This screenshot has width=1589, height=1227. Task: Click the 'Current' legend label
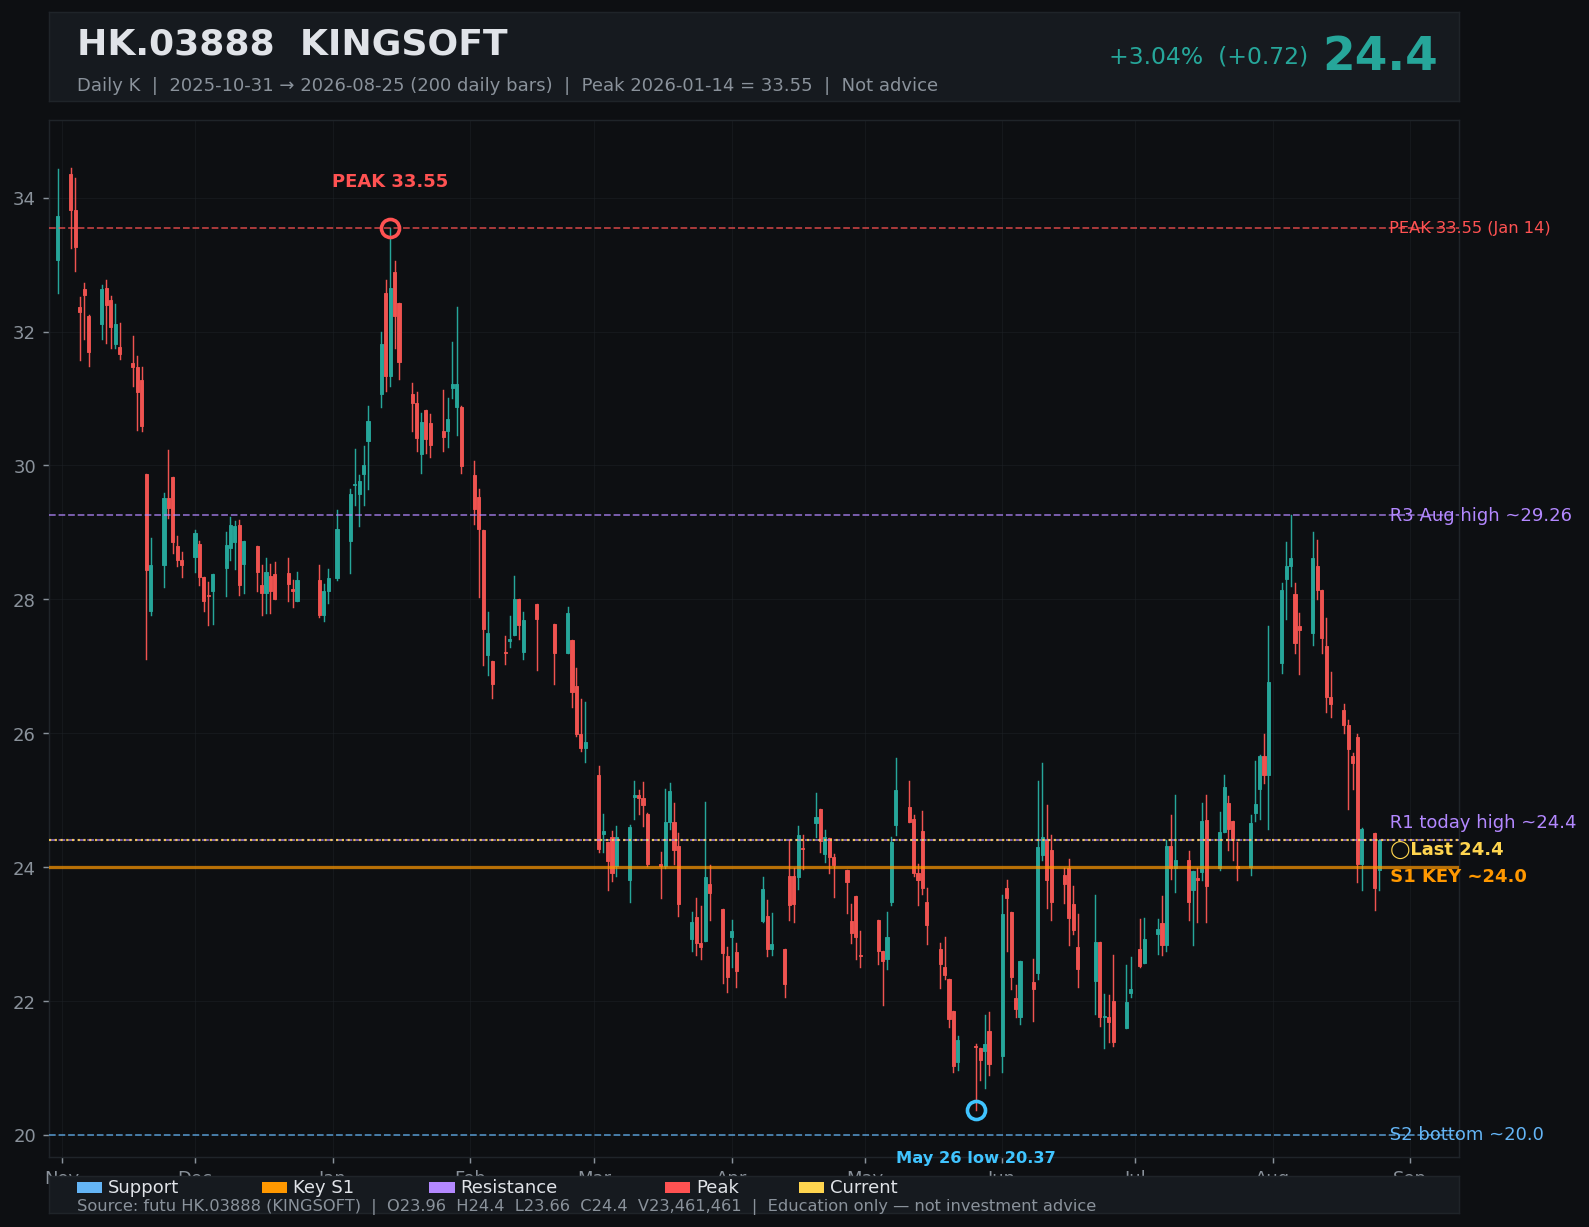(864, 1187)
